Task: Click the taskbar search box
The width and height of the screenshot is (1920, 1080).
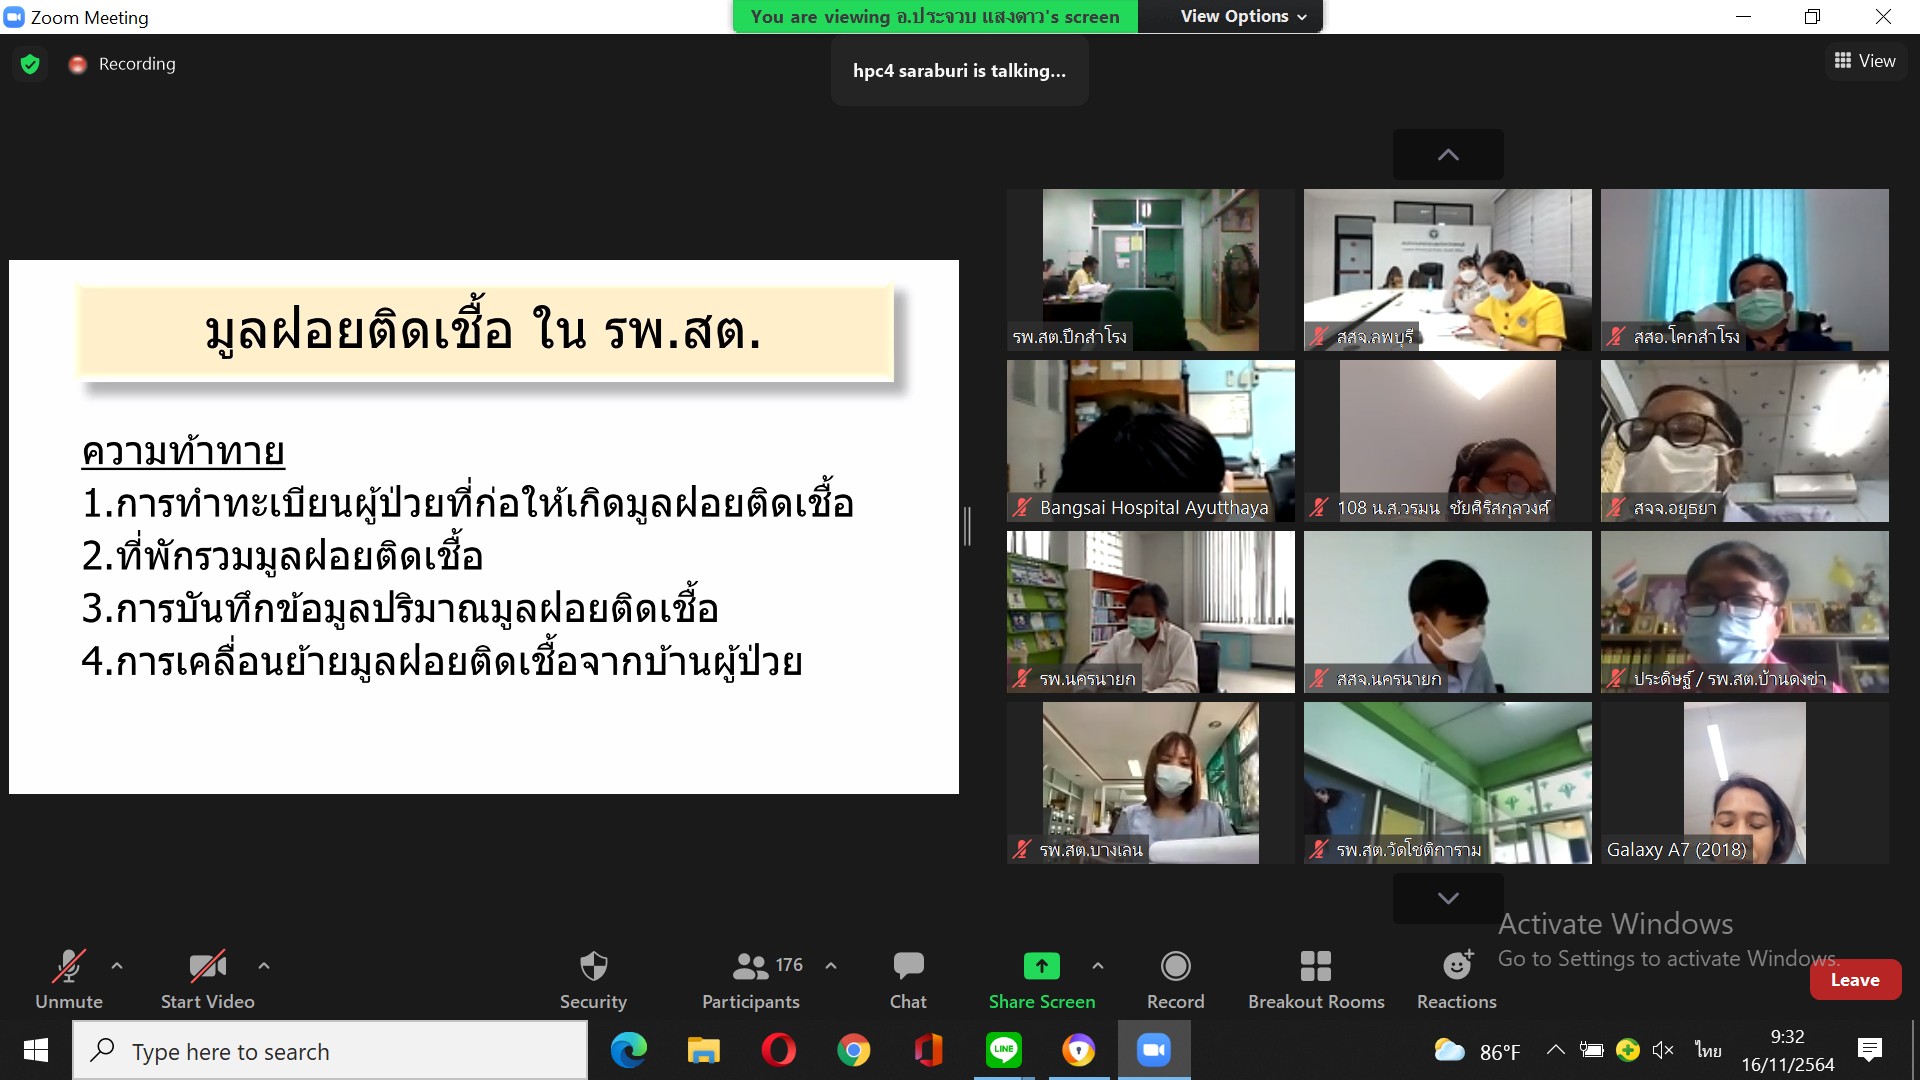Action: click(x=330, y=1050)
